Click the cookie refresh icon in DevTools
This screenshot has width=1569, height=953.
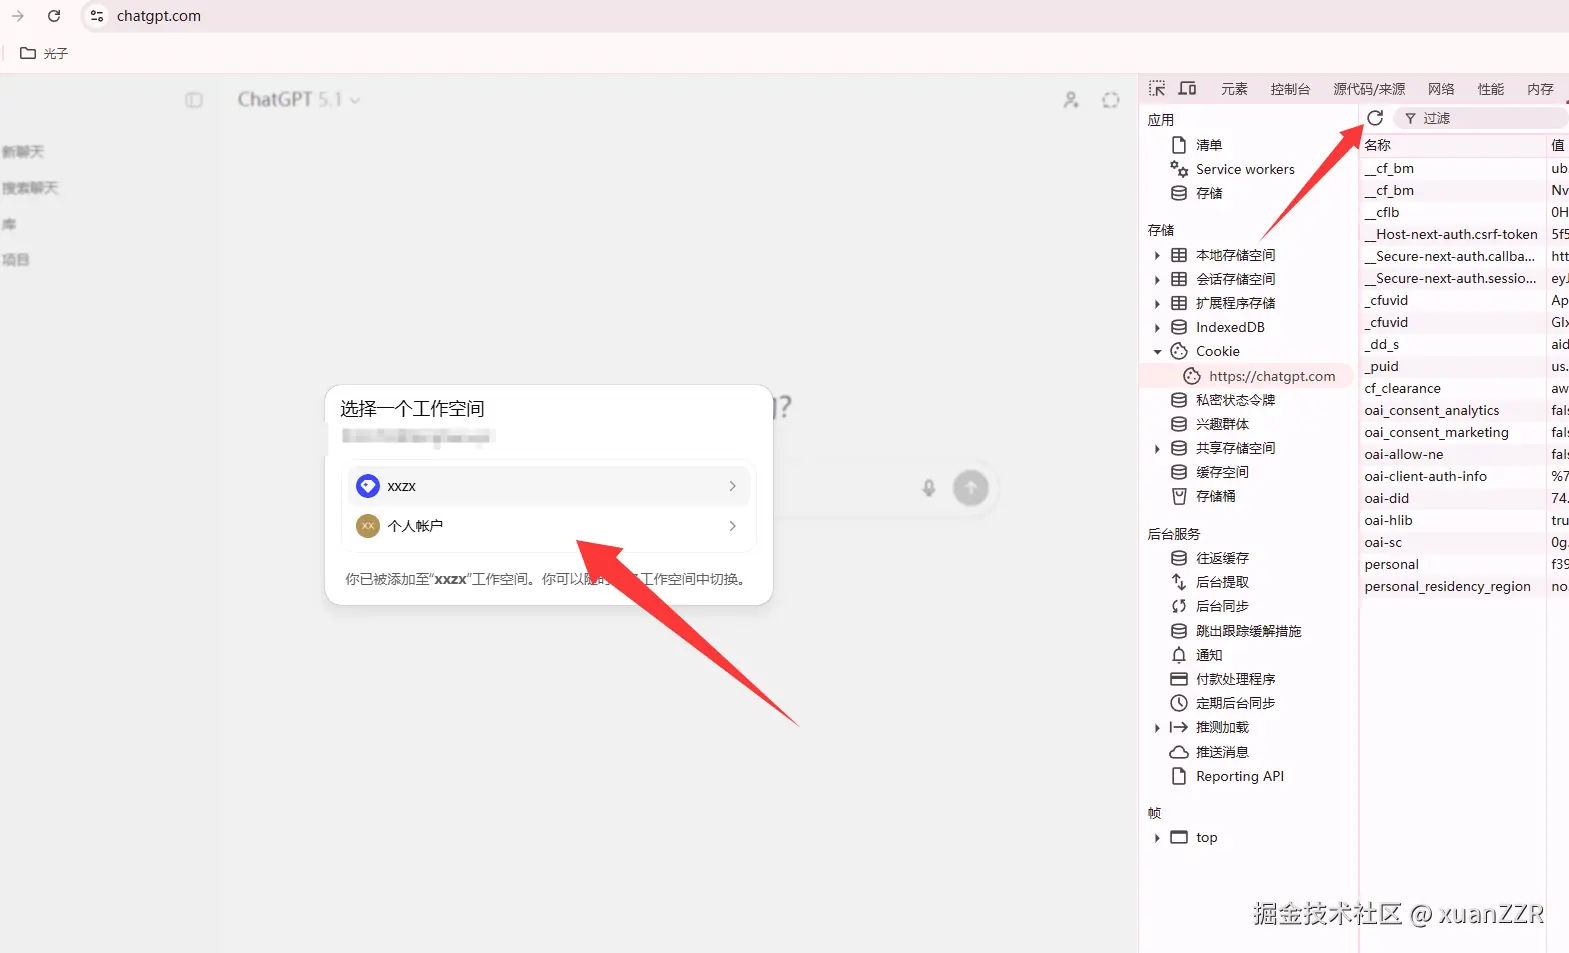(x=1375, y=118)
